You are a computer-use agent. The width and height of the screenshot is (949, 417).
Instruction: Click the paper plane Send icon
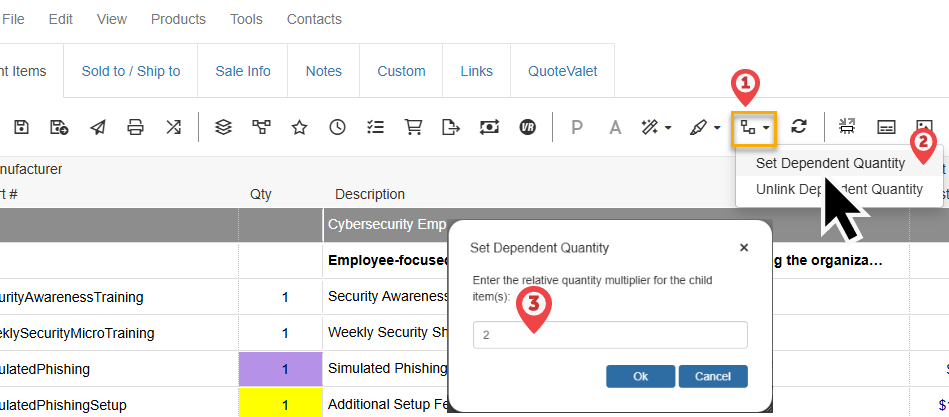[x=97, y=127]
